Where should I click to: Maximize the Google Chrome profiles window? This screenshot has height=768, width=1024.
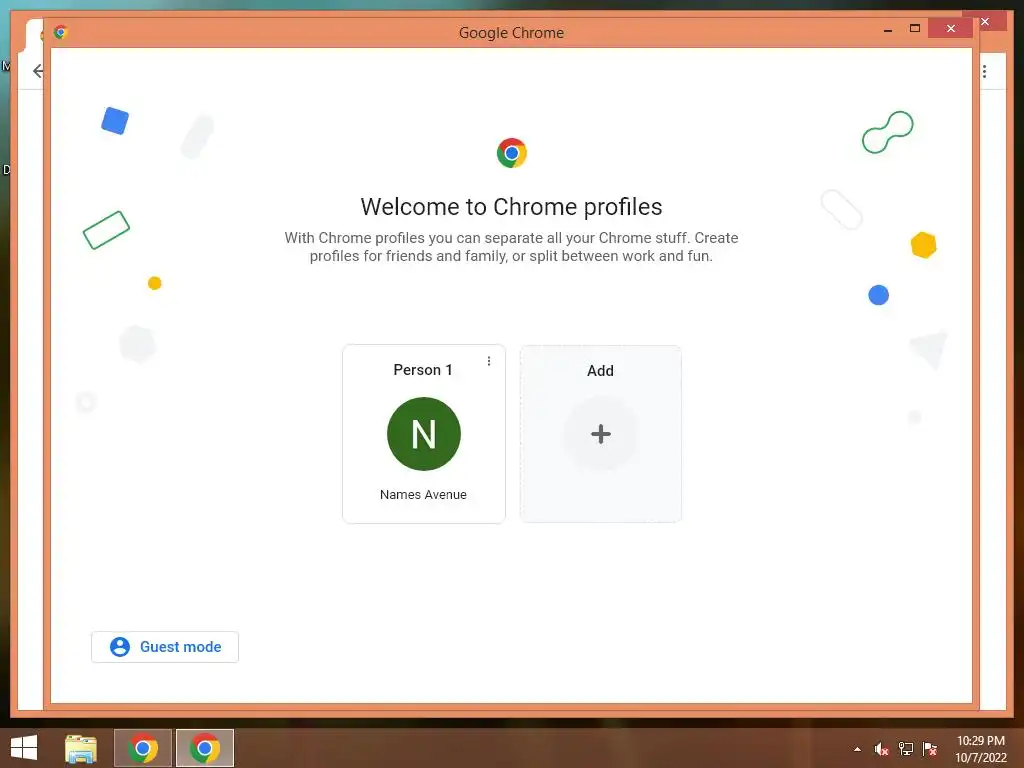(914, 29)
